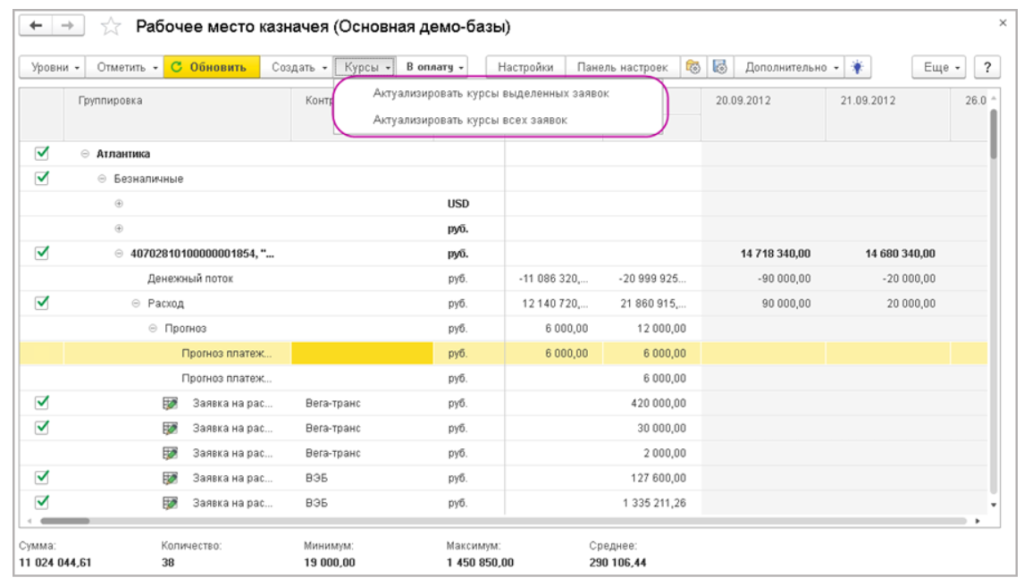The width and height of the screenshot is (1024, 586).
Task: Click the Максимум value 1 450 850,00
Action: pyautogui.click(x=480, y=562)
